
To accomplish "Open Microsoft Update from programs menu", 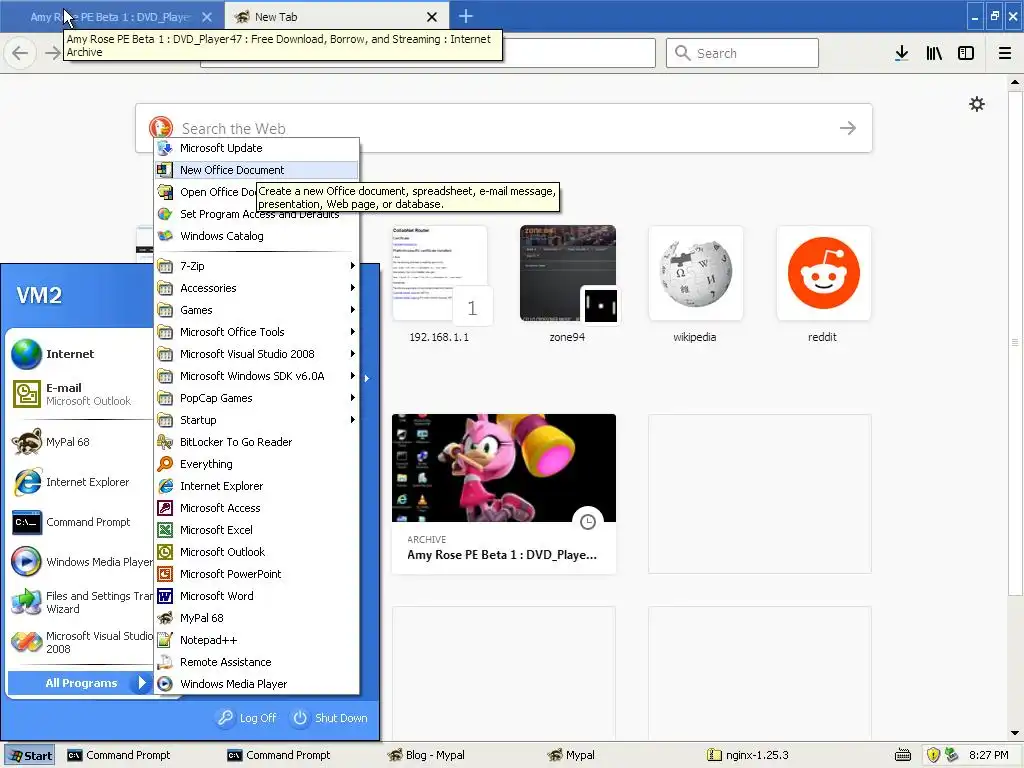I will point(257,148).
